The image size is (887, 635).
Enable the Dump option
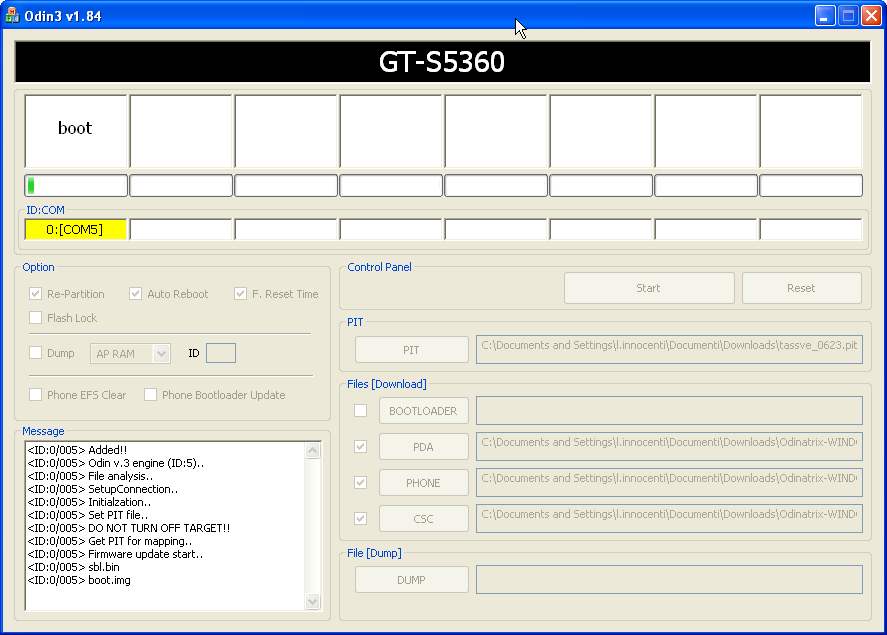35,353
